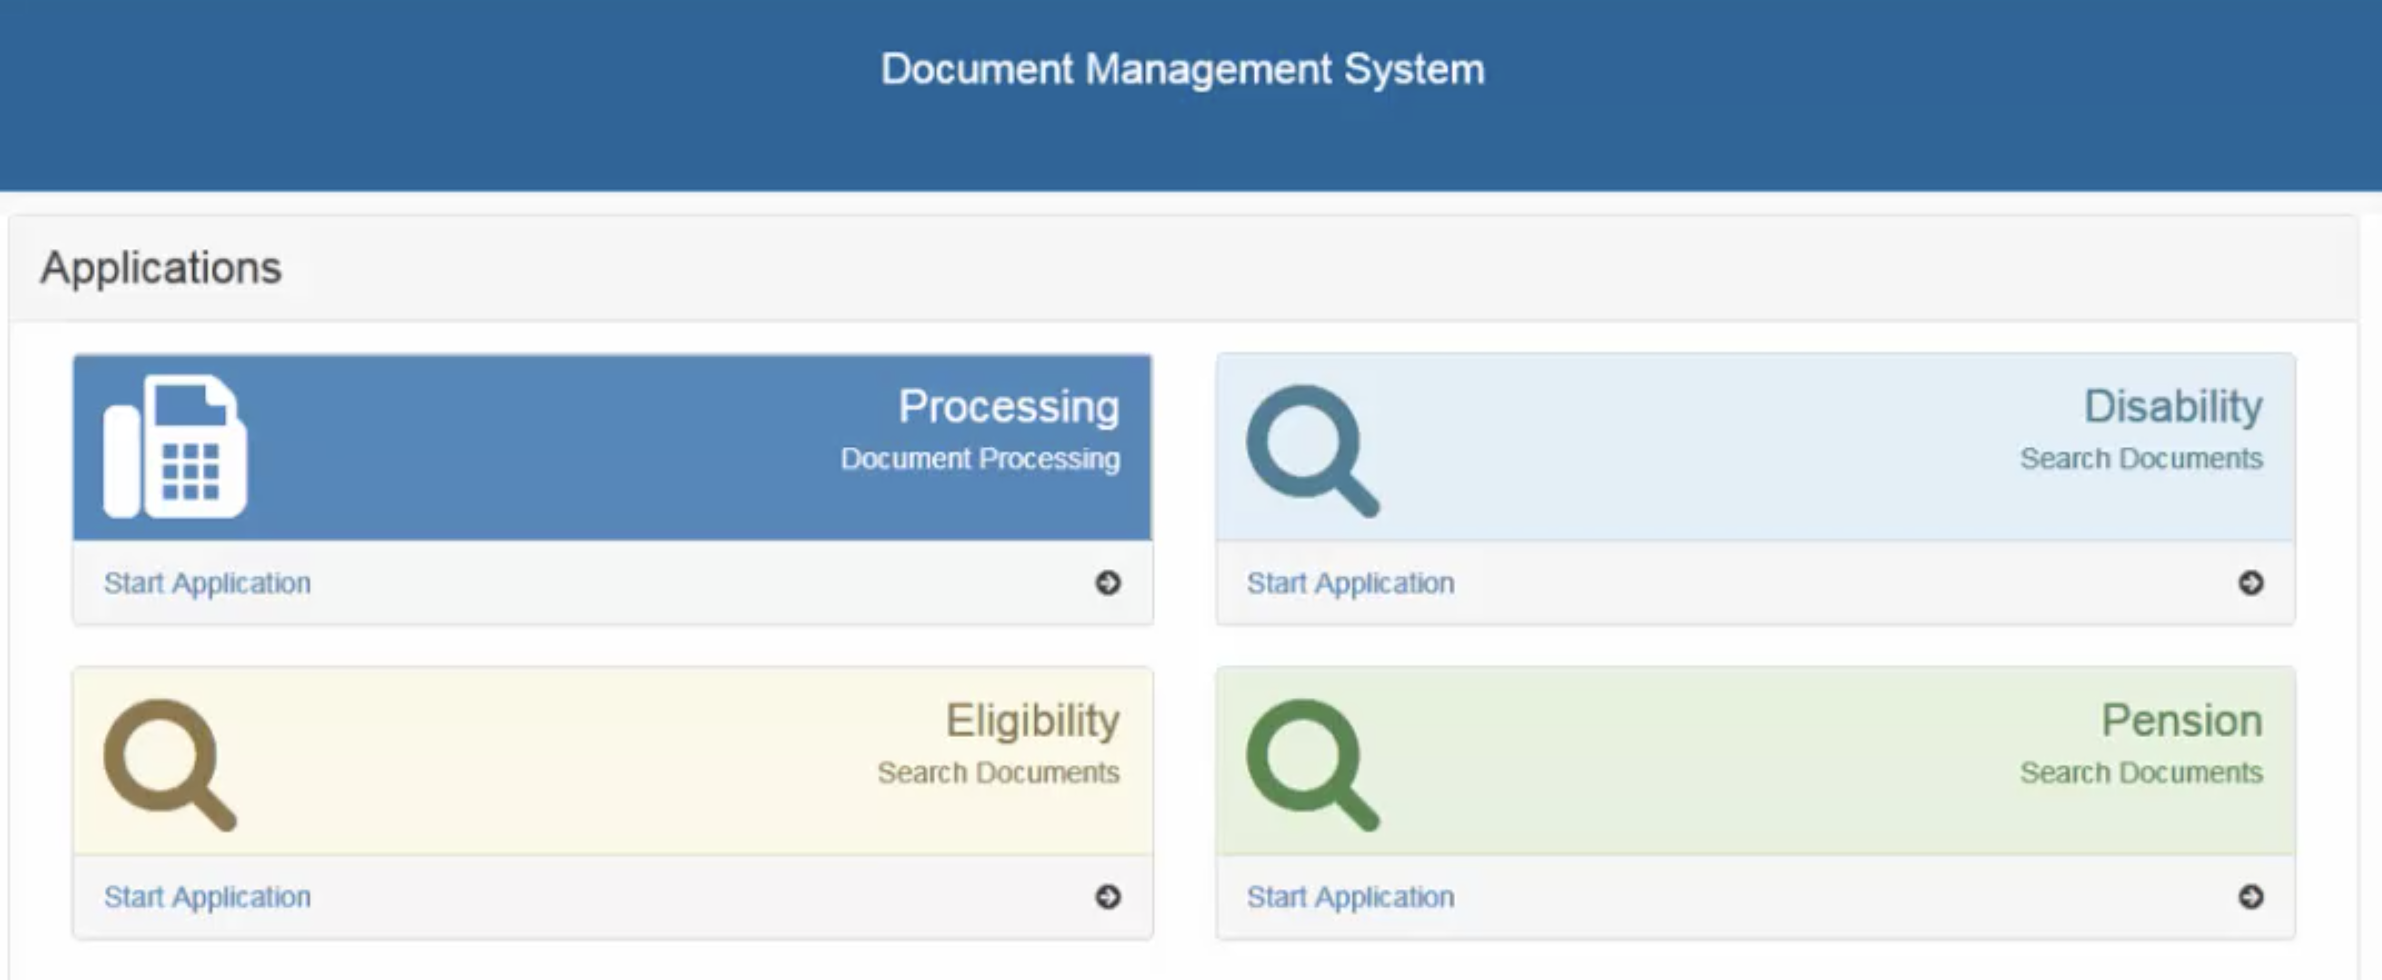Click the arrow circle icon under Pension

coord(2250,897)
